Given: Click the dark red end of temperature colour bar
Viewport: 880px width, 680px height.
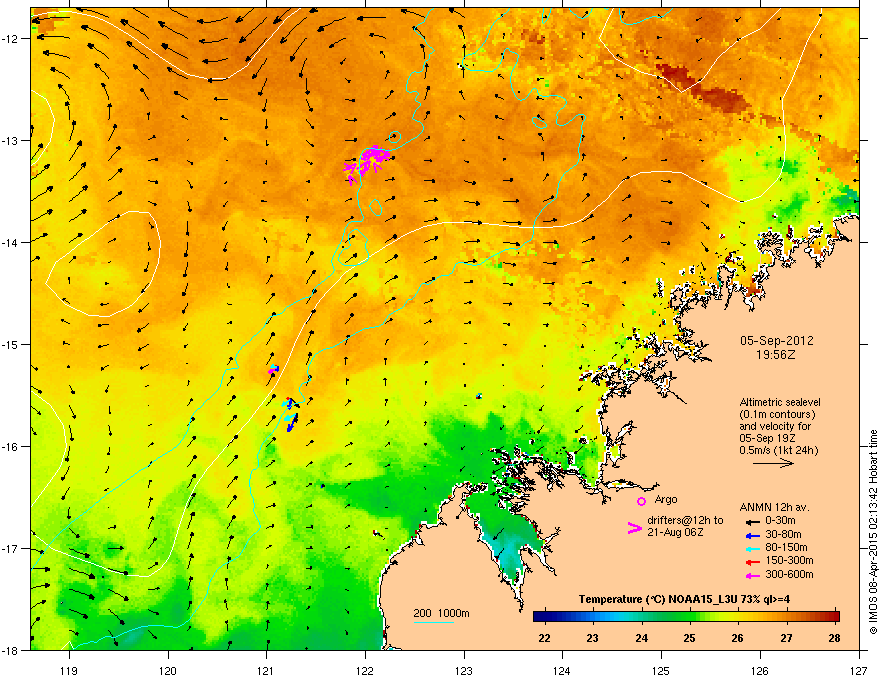Looking at the screenshot, I should click(x=833, y=617).
